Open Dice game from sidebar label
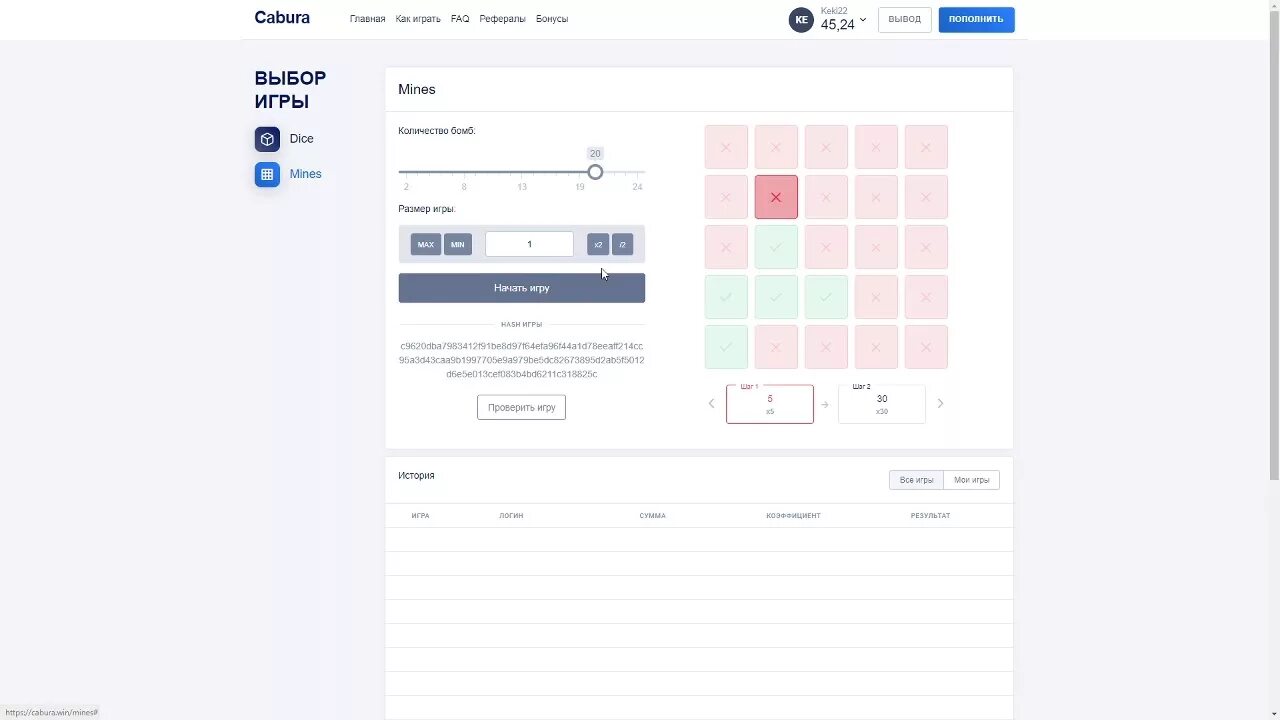 [x=302, y=139]
